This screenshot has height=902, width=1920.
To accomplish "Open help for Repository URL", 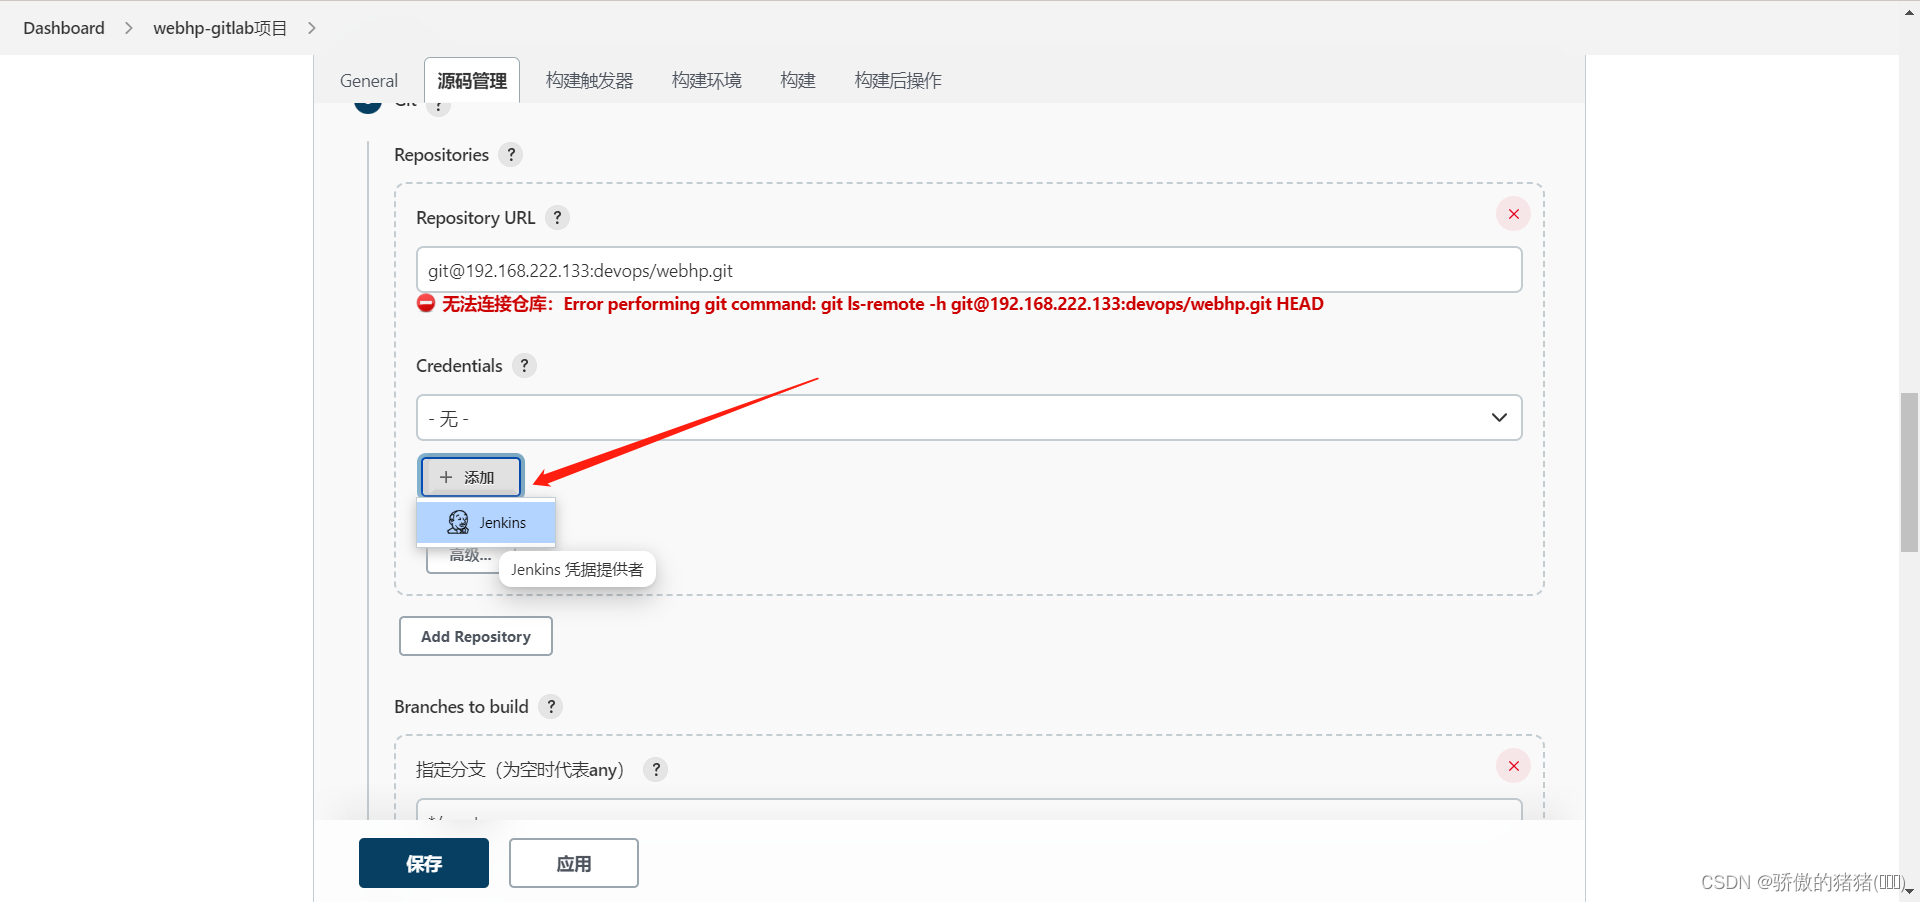I will click(557, 217).
